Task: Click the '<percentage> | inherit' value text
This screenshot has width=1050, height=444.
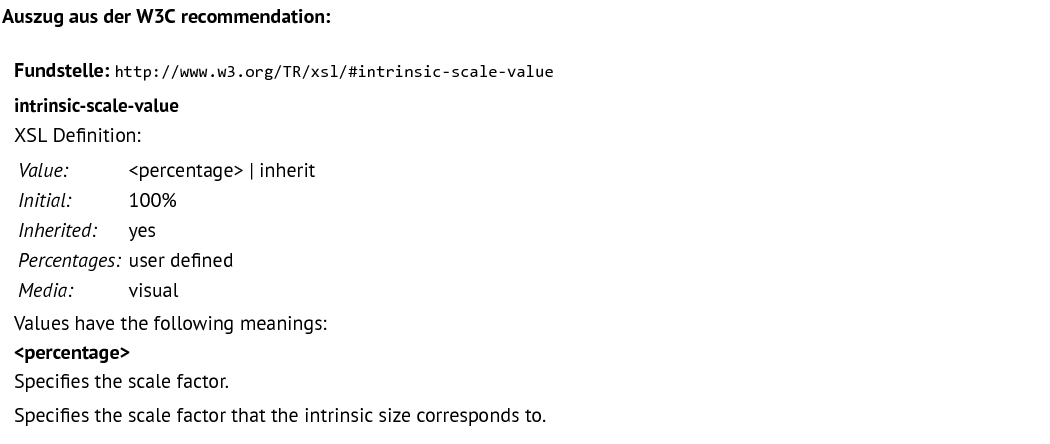Action: (222, 171)
